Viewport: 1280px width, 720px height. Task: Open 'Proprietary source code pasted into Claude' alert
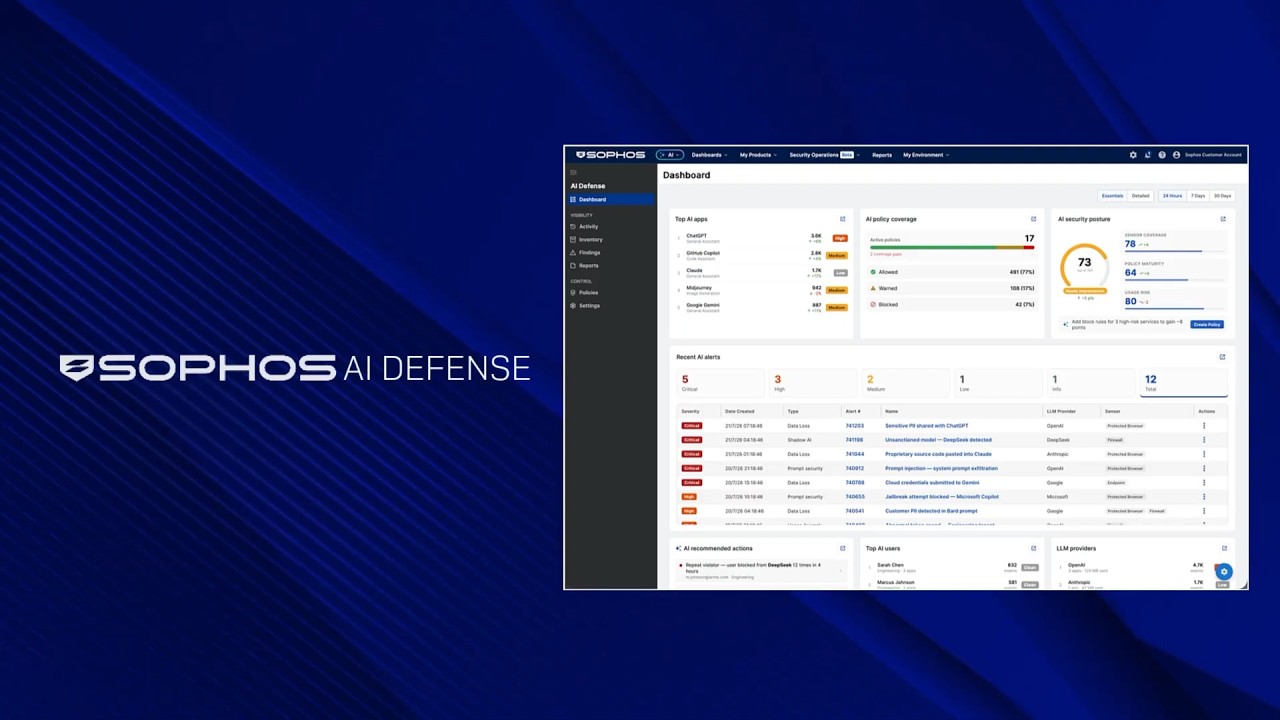(x=938, y=454)
